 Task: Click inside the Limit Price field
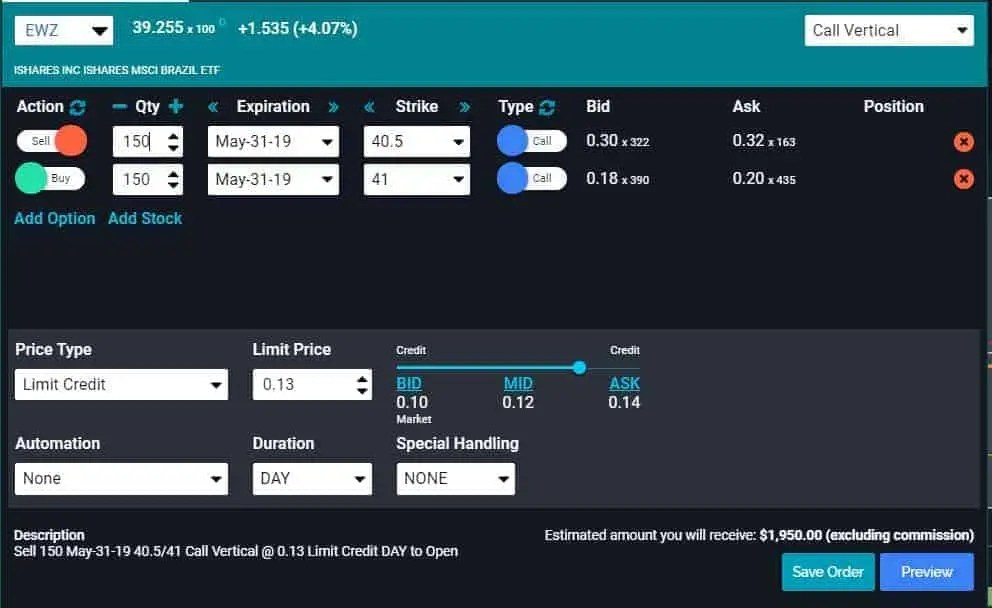(x=300, y=384)
